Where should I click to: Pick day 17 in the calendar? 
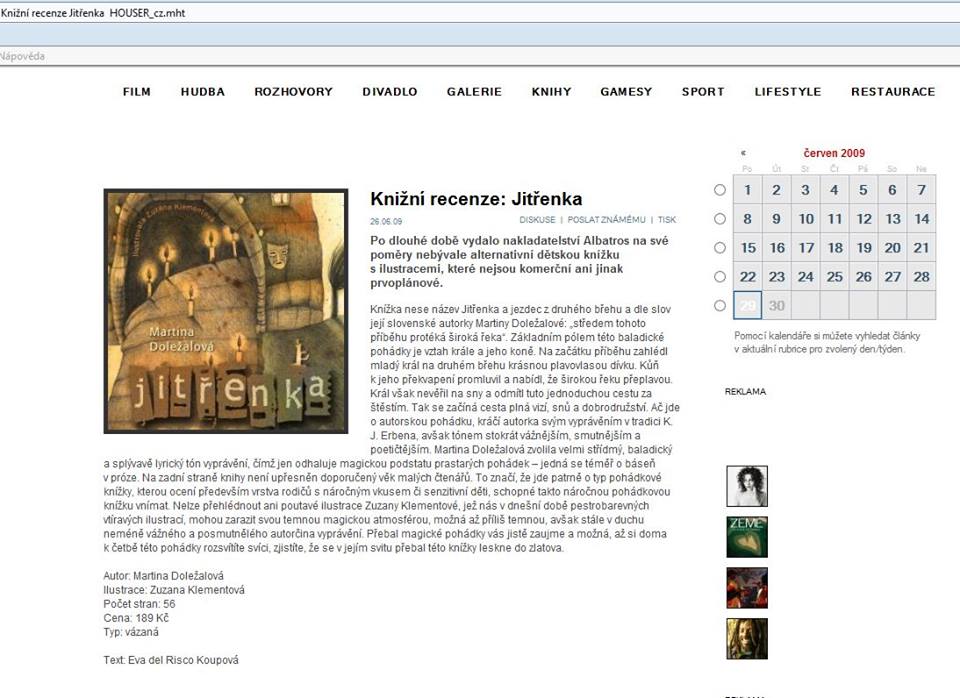click(x=806, y=248)
